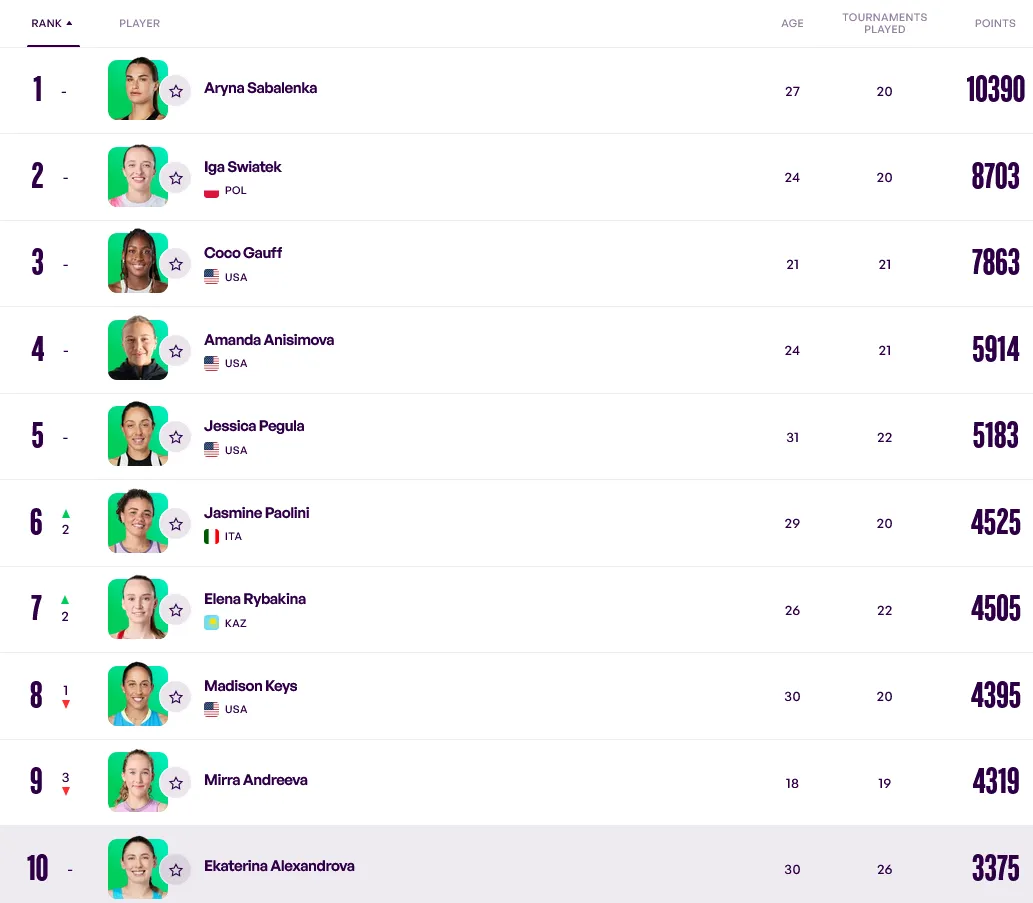Click Mirra Andreeva's star icon
1033x903 pixels.
(176, 783)
